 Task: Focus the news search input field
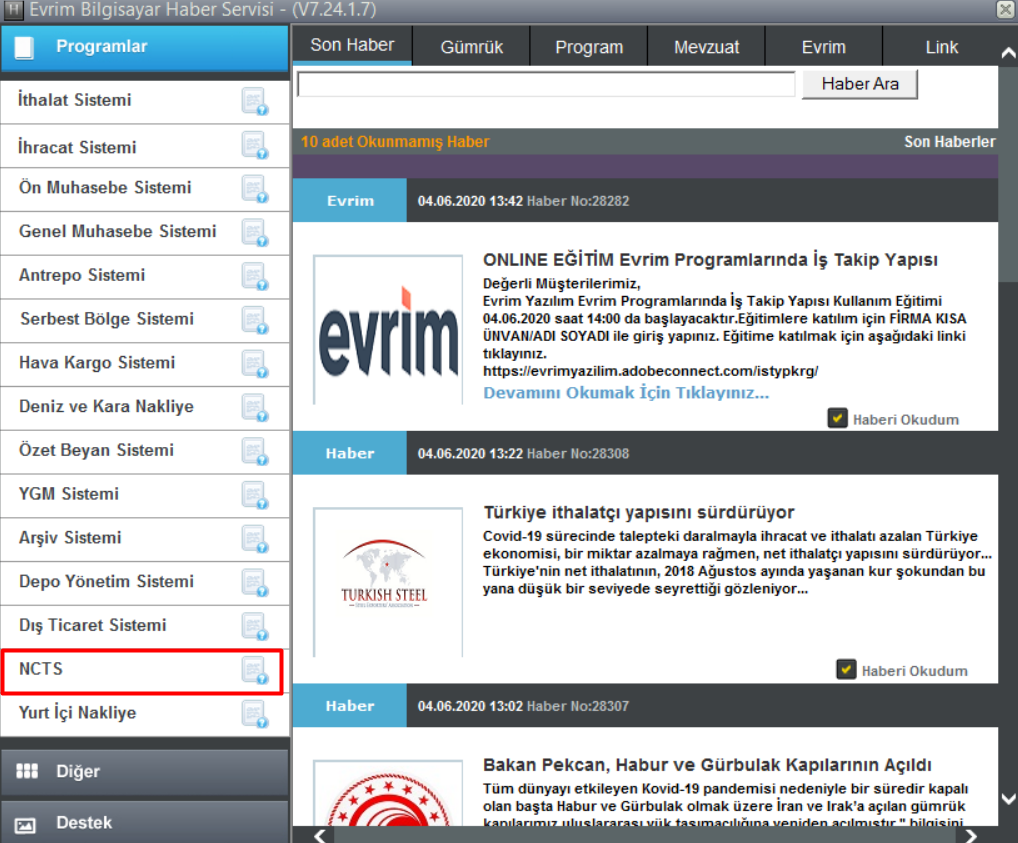tap(546, 84)
